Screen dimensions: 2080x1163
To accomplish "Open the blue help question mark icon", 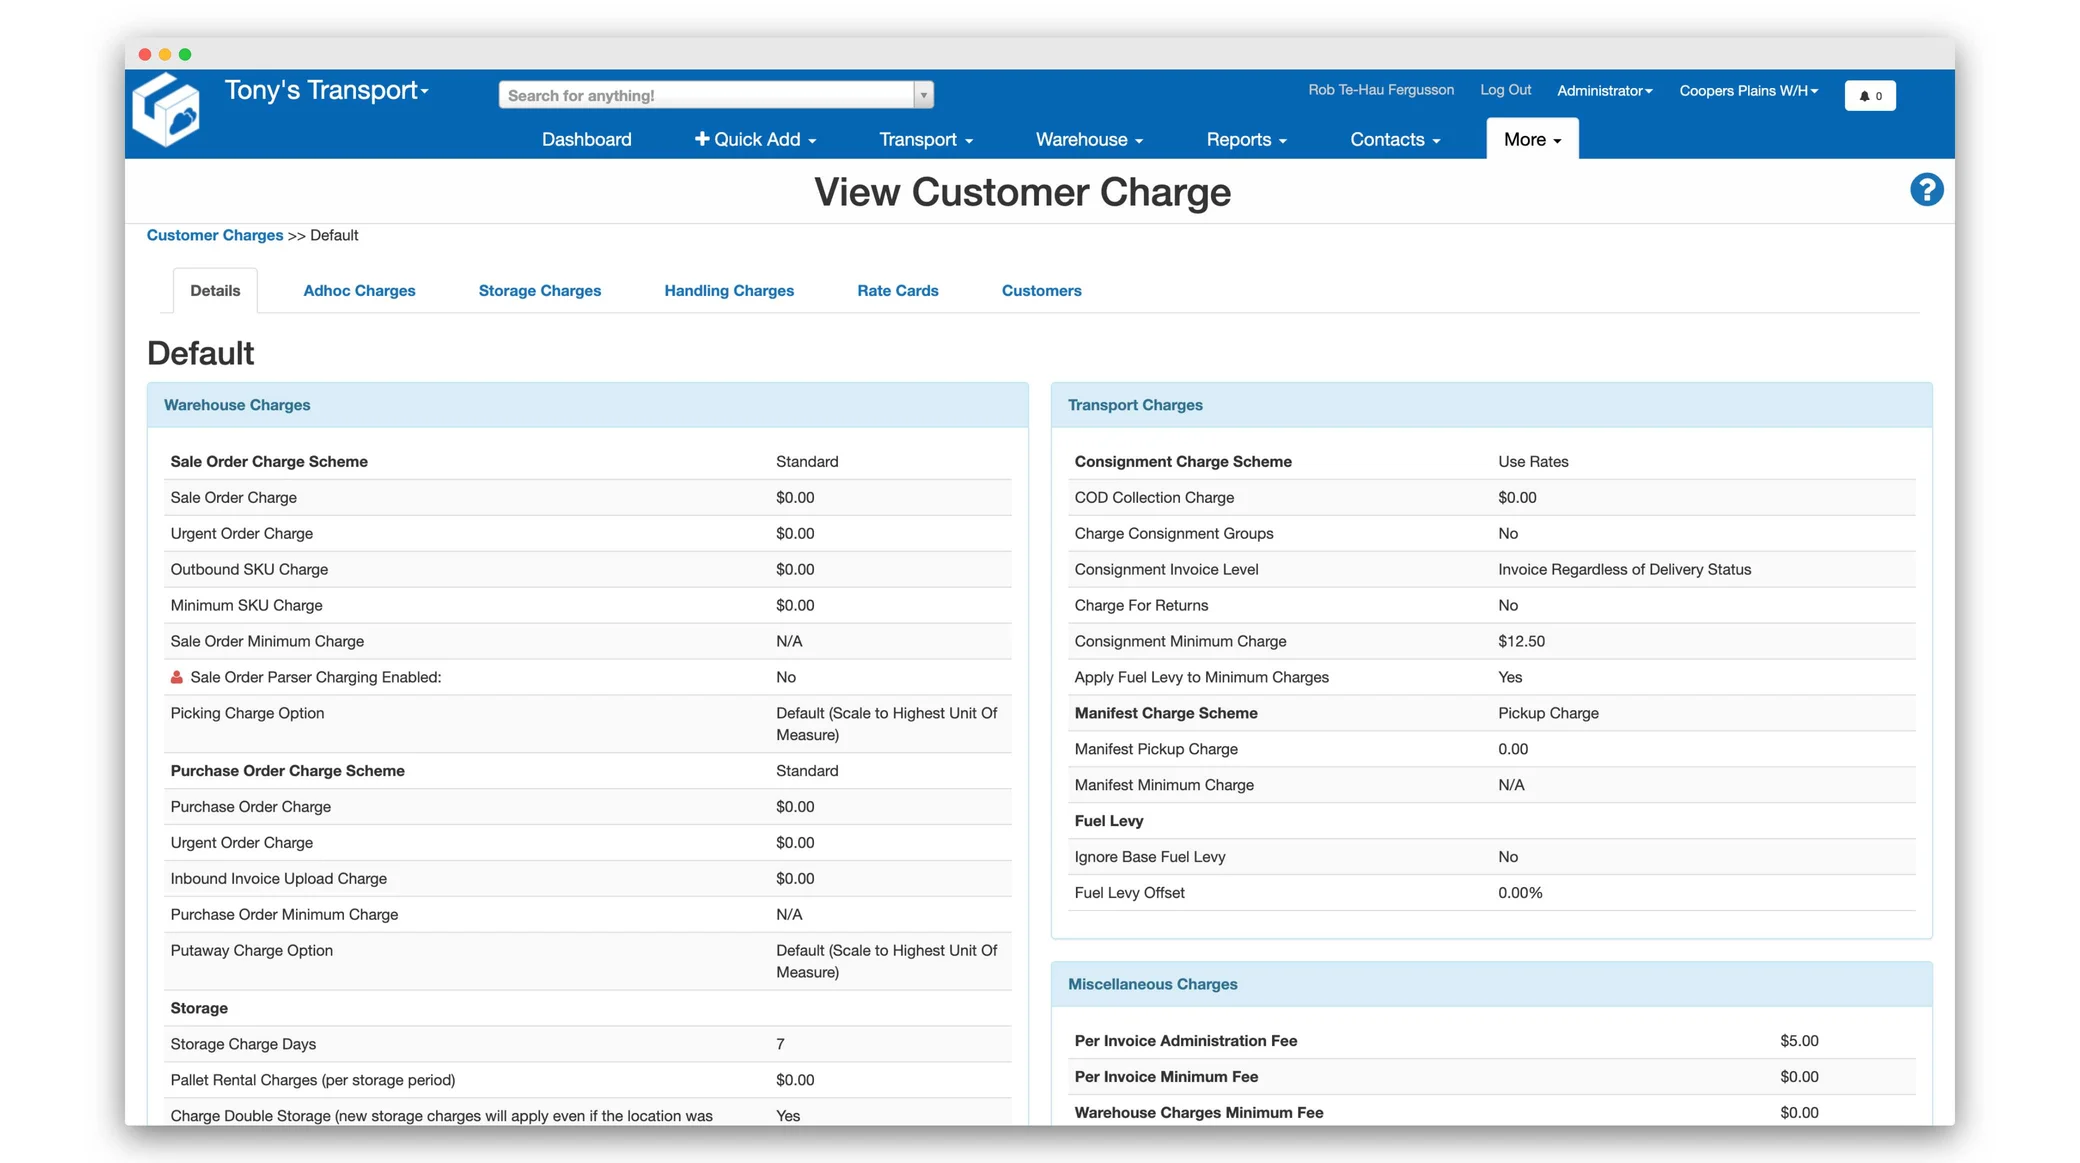I will point(1926,190).
